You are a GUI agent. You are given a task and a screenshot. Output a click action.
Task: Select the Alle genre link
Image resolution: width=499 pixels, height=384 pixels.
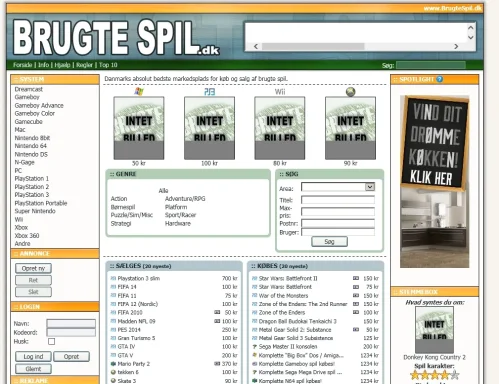click(x=163, y=191)
